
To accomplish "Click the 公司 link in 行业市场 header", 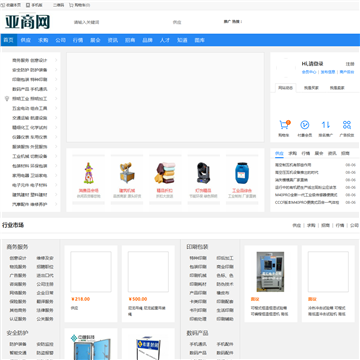I will [x=354, y=225].
